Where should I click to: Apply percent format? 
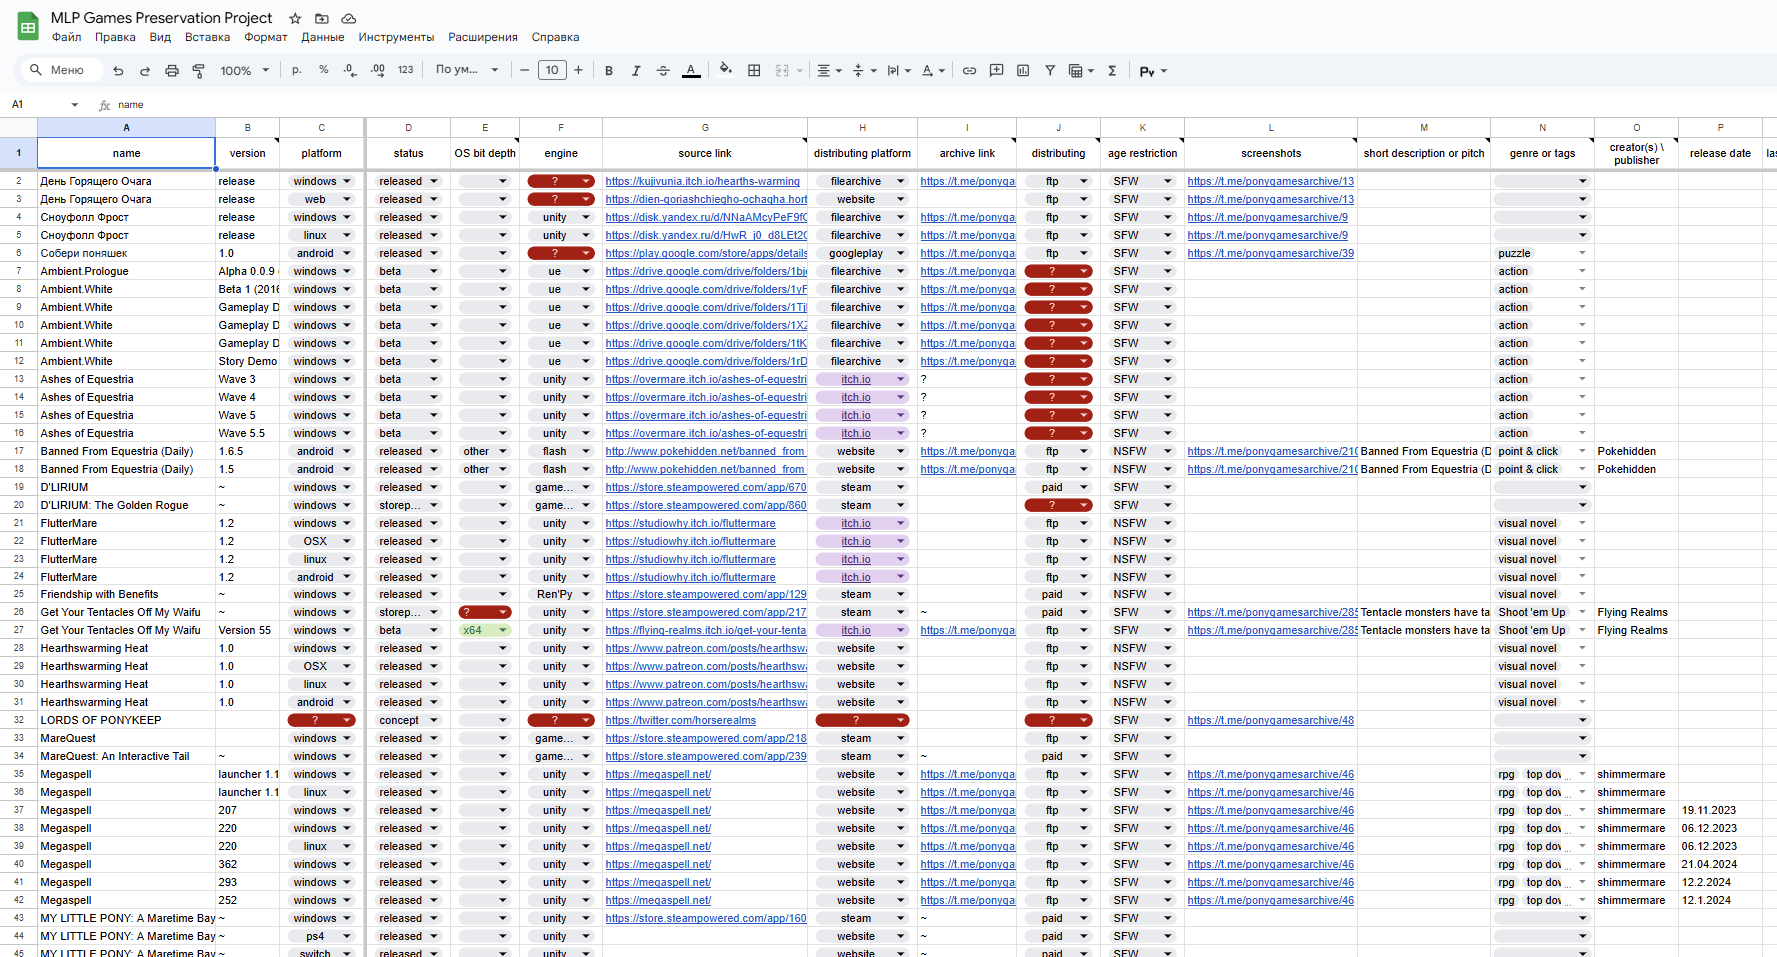point(324,70)
